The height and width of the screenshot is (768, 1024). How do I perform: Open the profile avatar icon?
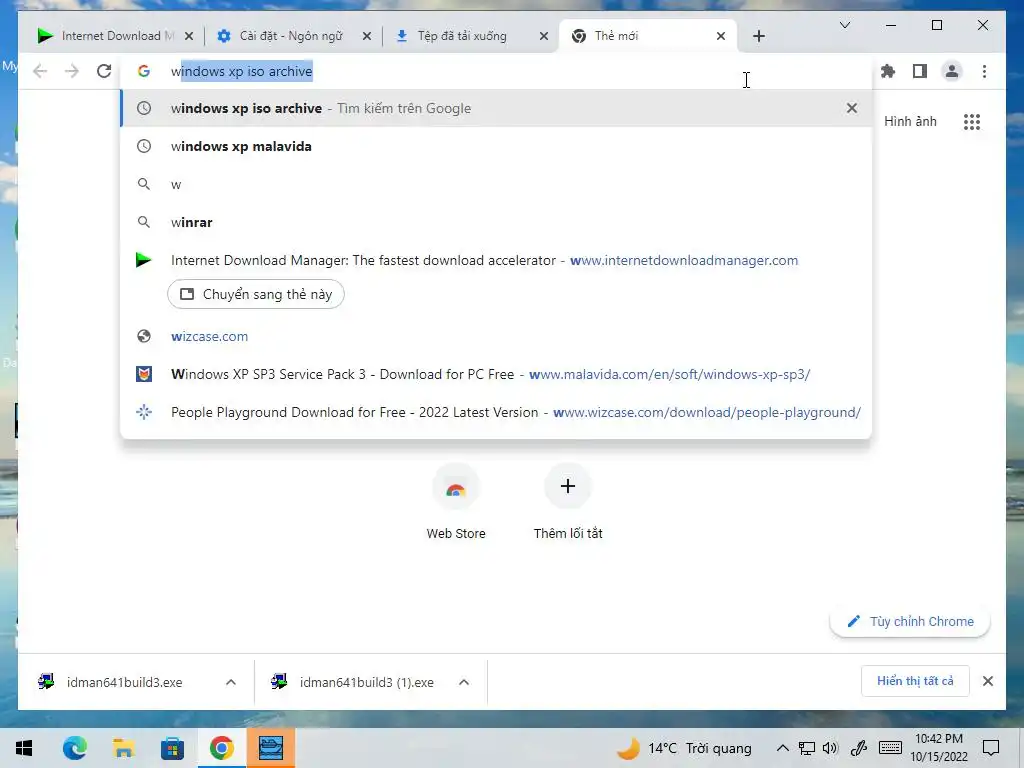(952, 71)
